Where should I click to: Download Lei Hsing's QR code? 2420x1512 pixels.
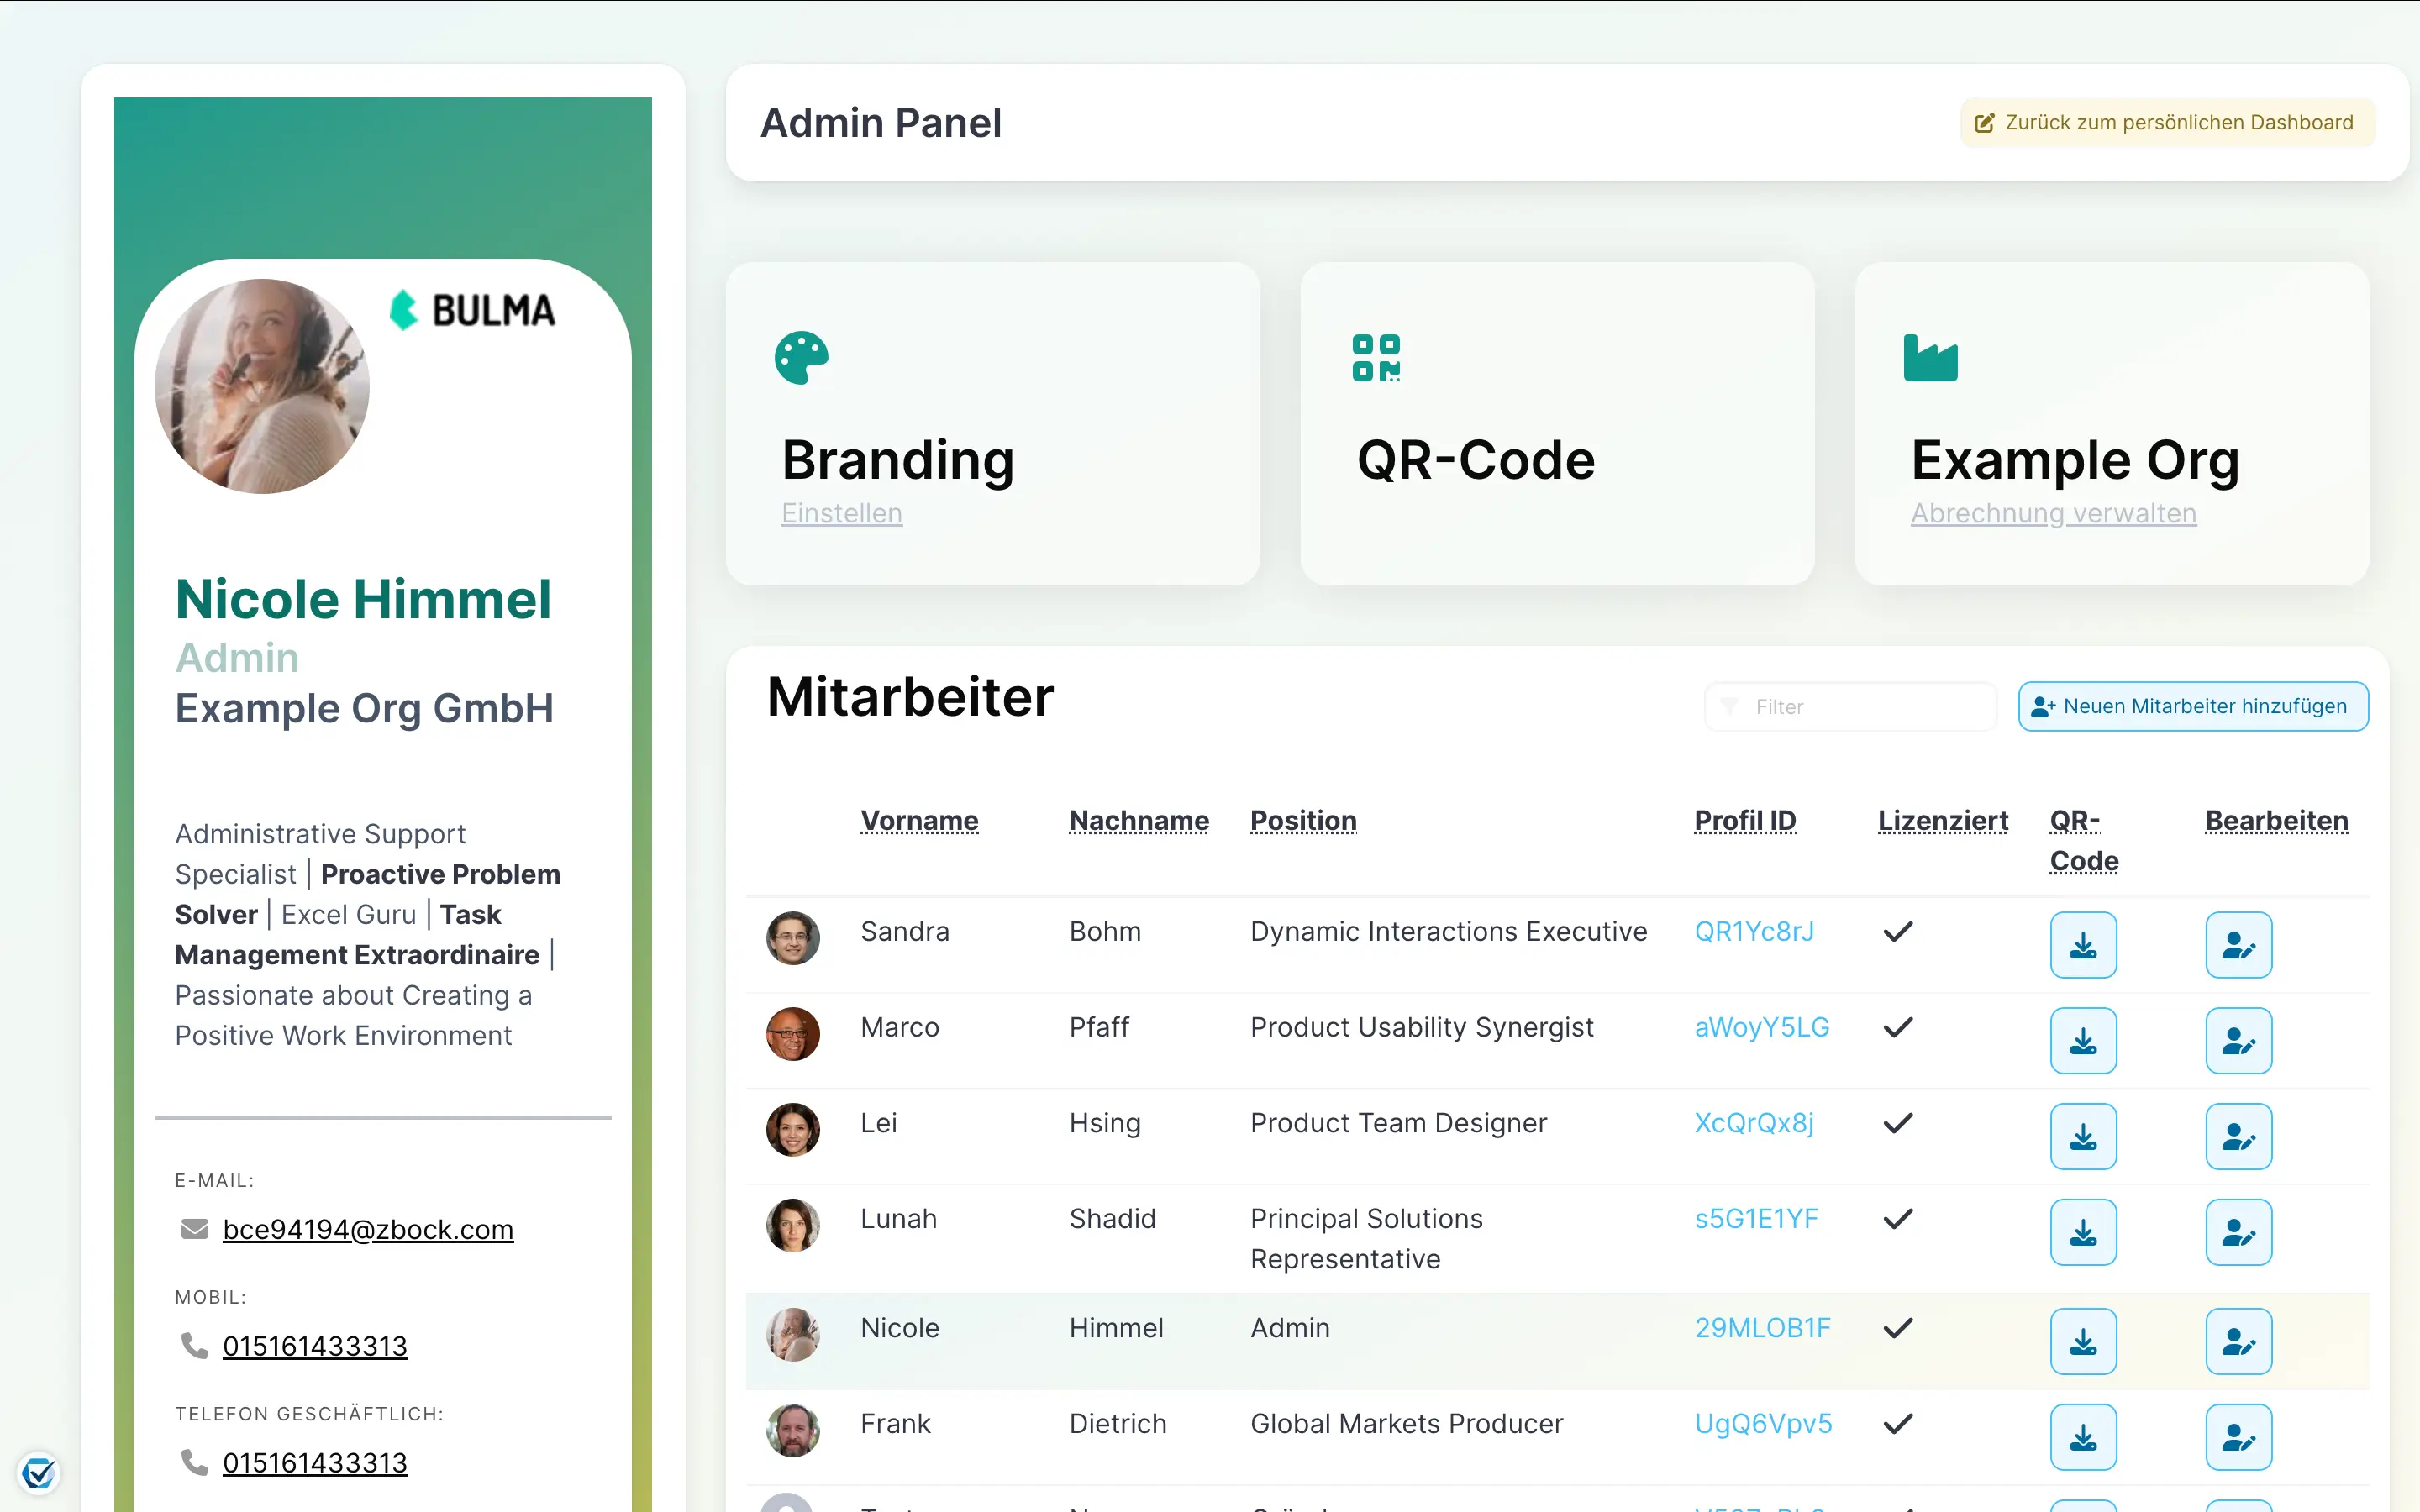[x=2084, y=1136]
